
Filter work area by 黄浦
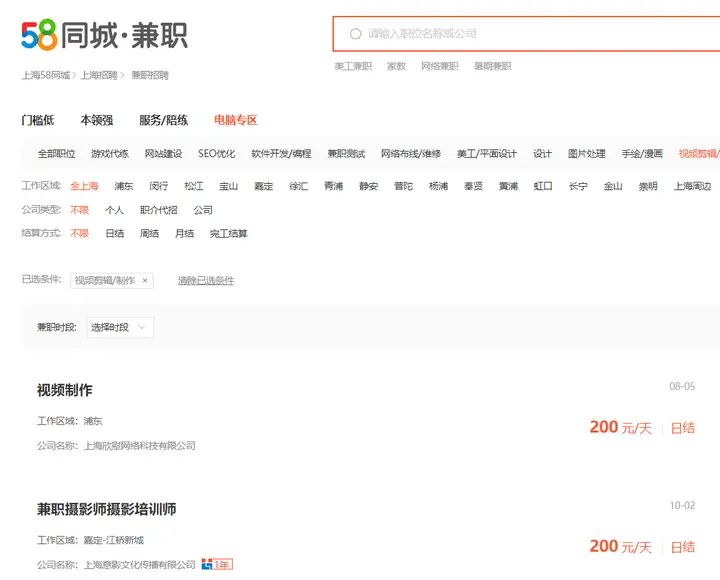(508, 186)
